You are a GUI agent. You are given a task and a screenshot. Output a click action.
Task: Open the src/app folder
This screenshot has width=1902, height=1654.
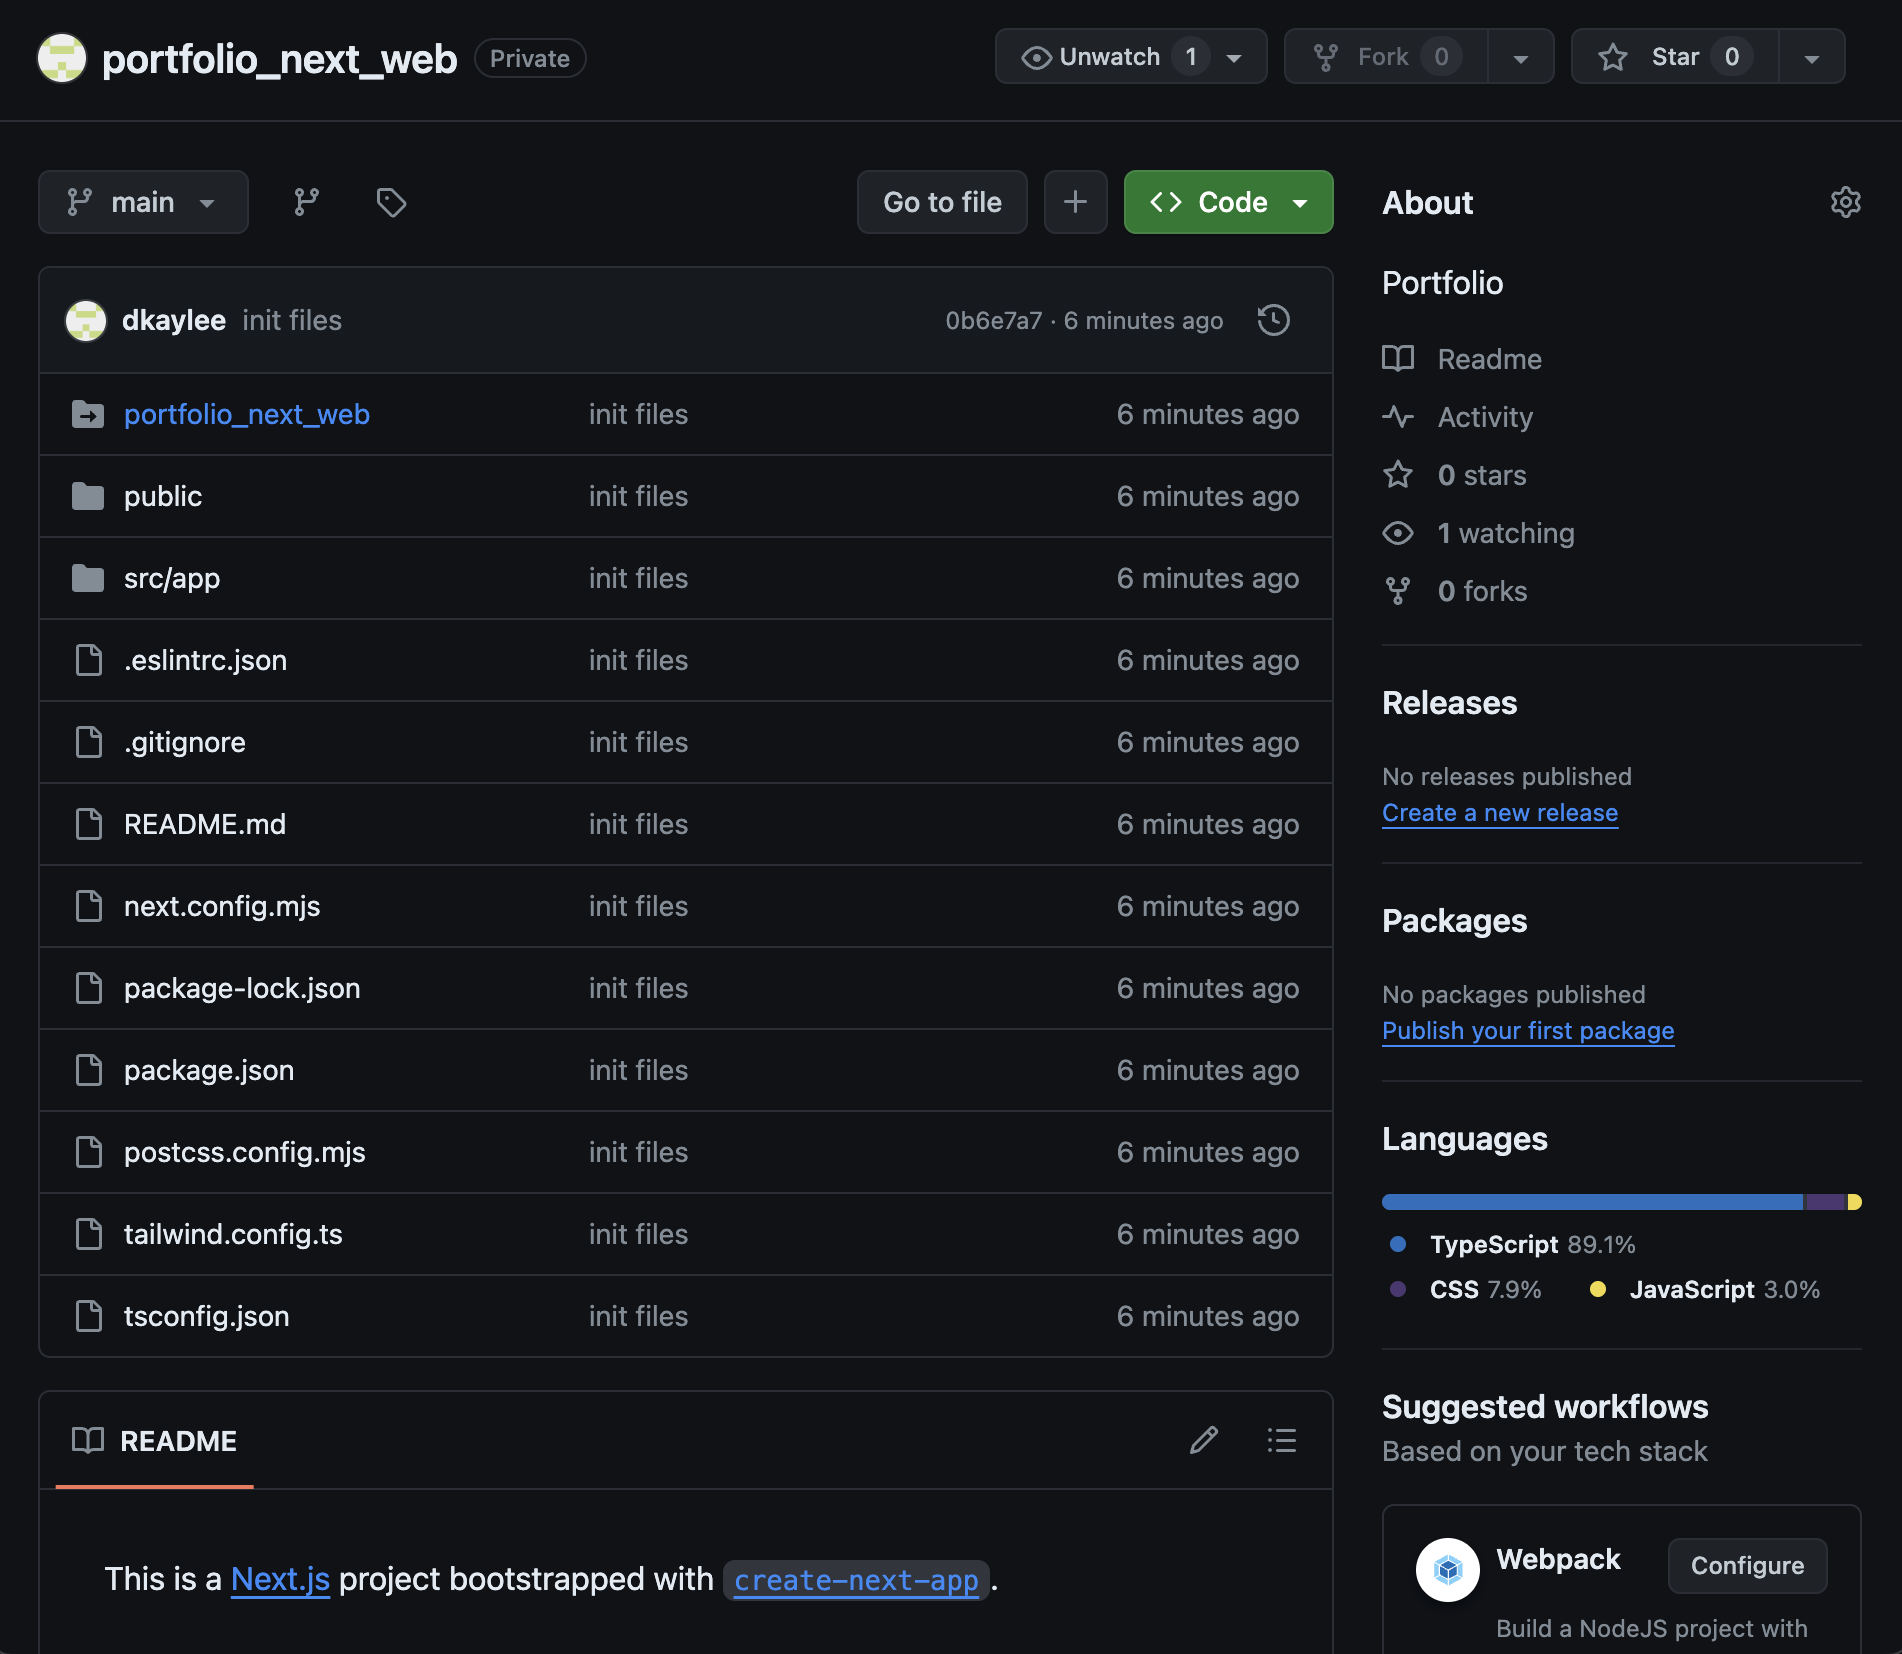(x=172, y=578)
